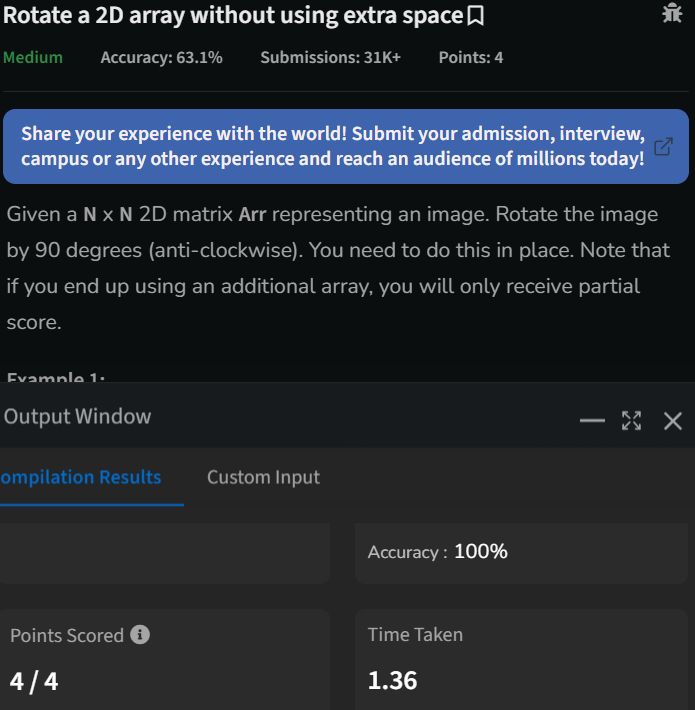This screenshot has height=710, width=695.
Task: Open the Custom Input tab
Action: click(263, 477)
